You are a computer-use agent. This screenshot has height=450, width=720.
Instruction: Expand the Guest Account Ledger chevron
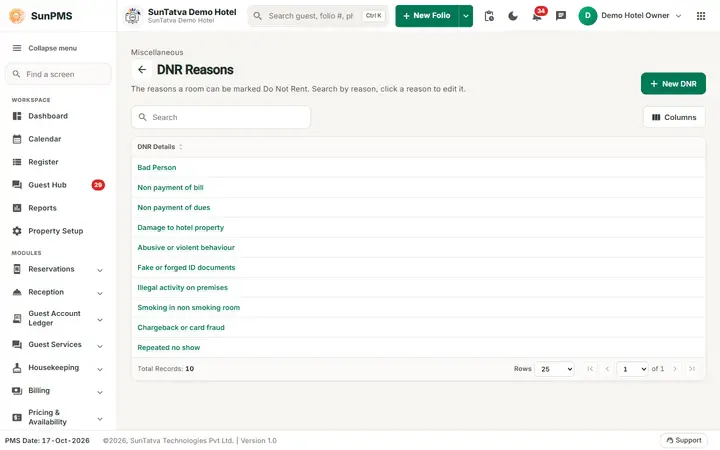[100, 320]
